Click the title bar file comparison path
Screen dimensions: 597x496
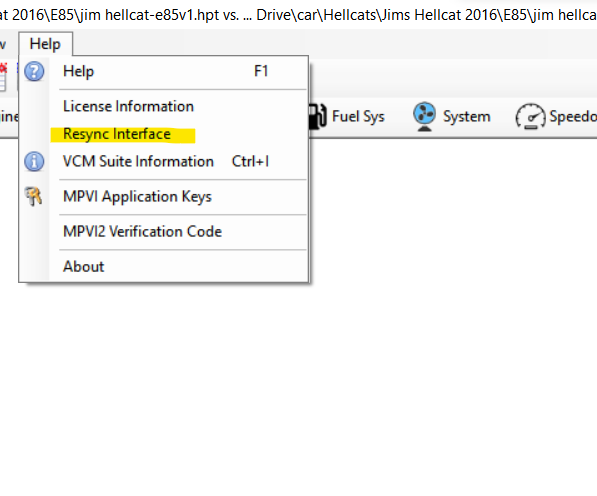point(298,15)
